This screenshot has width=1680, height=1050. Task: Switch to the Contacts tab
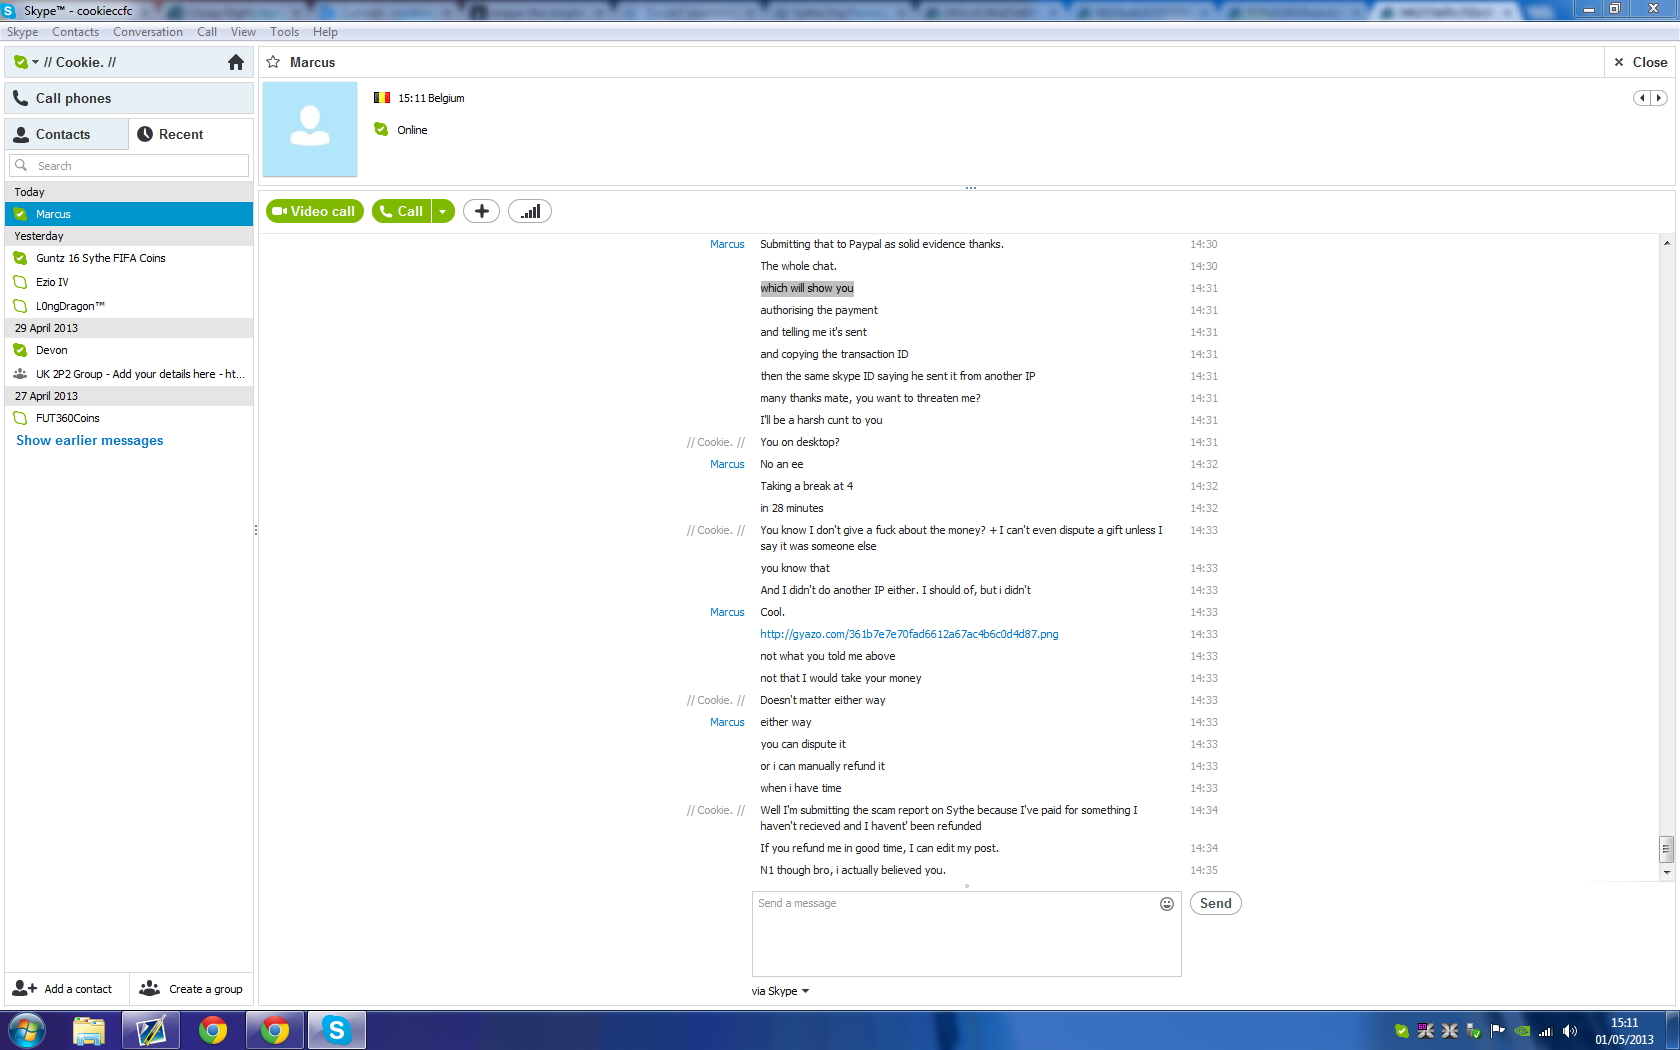pyautogui.click(x=66, y=134)
